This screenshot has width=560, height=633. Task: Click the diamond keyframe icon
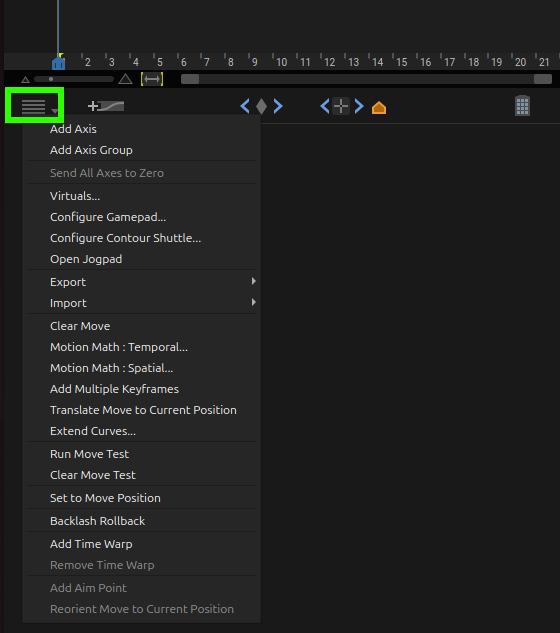262,106
